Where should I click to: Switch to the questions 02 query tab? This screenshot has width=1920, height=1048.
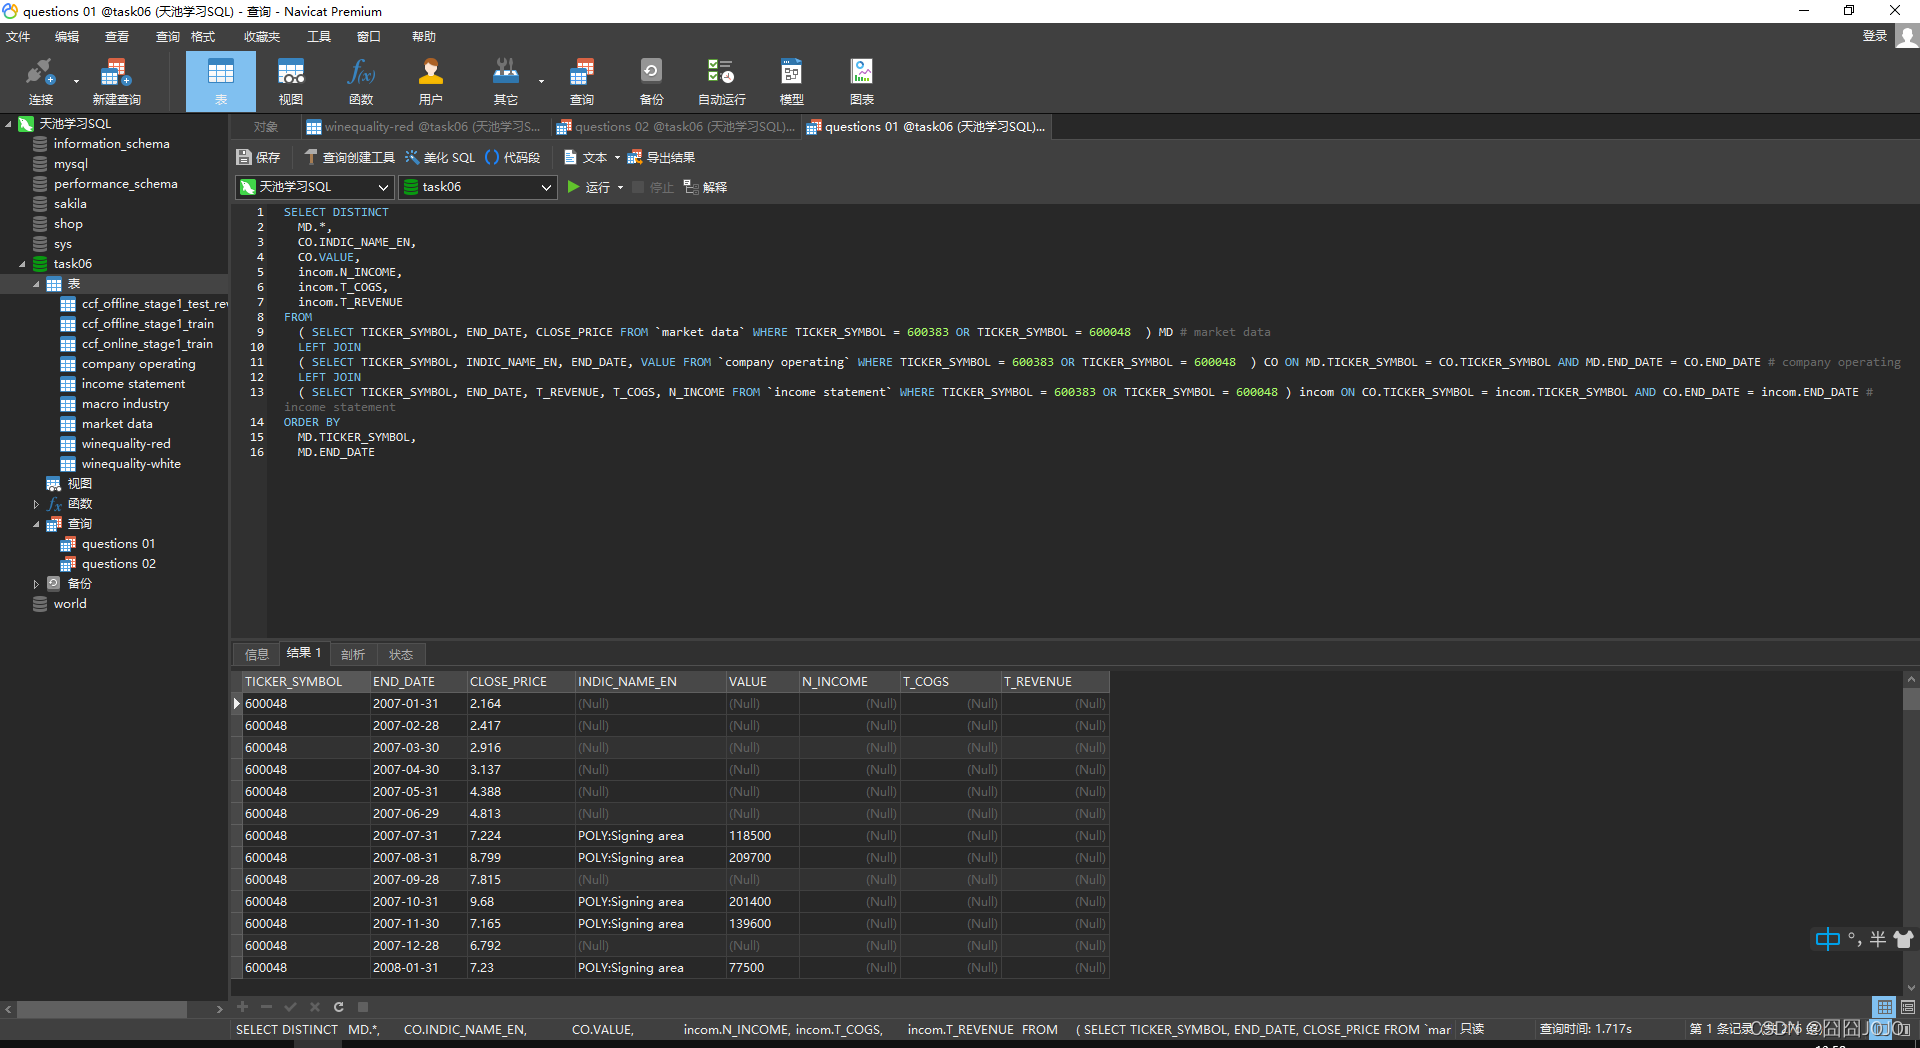coord(676,127)
